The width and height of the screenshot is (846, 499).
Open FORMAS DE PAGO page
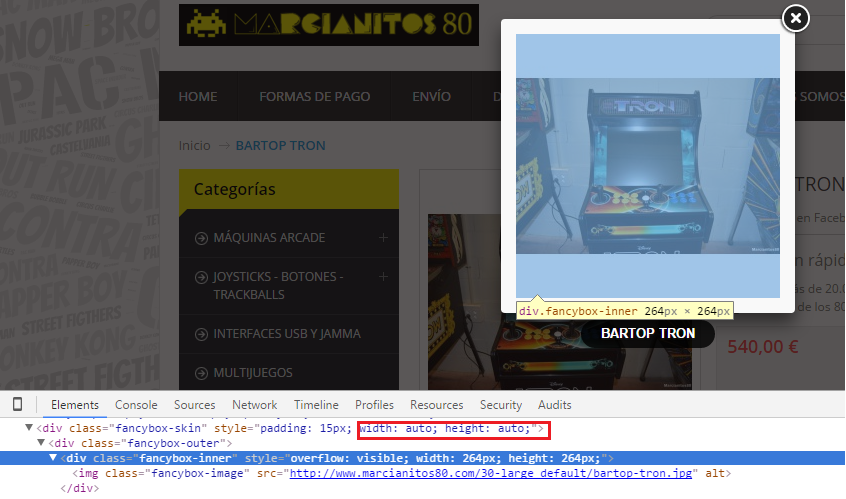[x=315, y=96]
